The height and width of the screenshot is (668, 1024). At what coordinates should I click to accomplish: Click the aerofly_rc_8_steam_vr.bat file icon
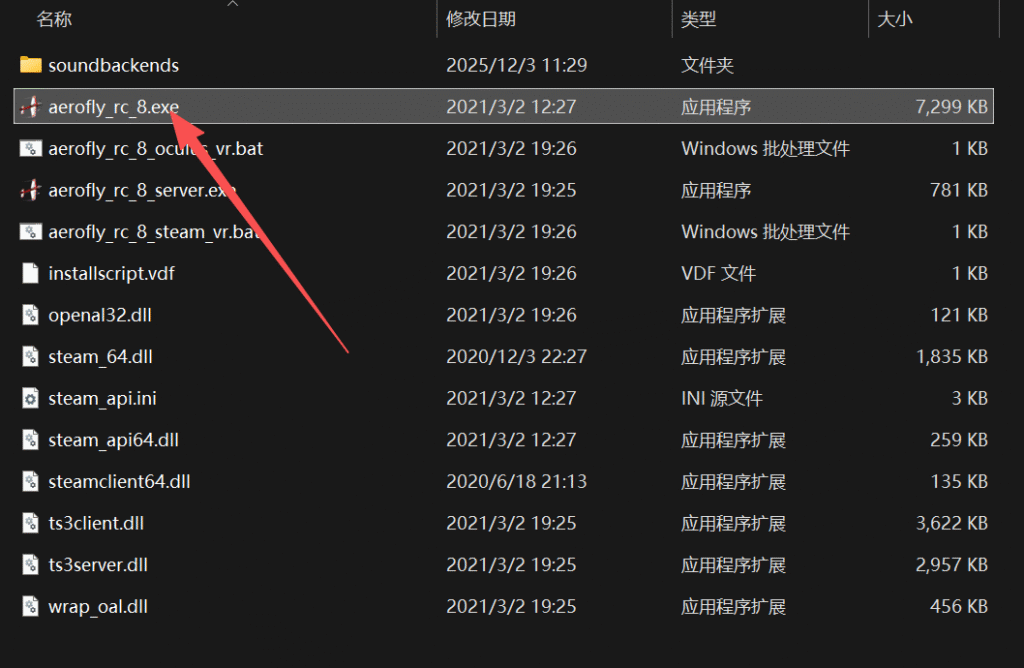point(30,231)
